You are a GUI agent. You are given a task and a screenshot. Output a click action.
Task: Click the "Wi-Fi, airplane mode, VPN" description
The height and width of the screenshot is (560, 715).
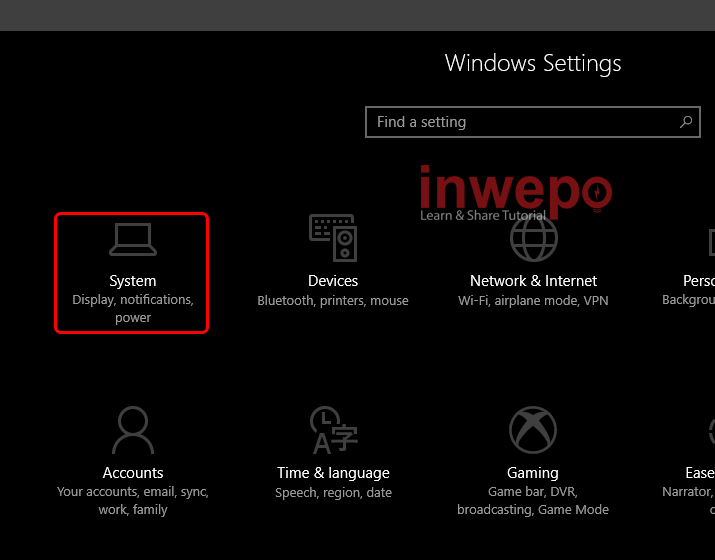click(533, 301)
